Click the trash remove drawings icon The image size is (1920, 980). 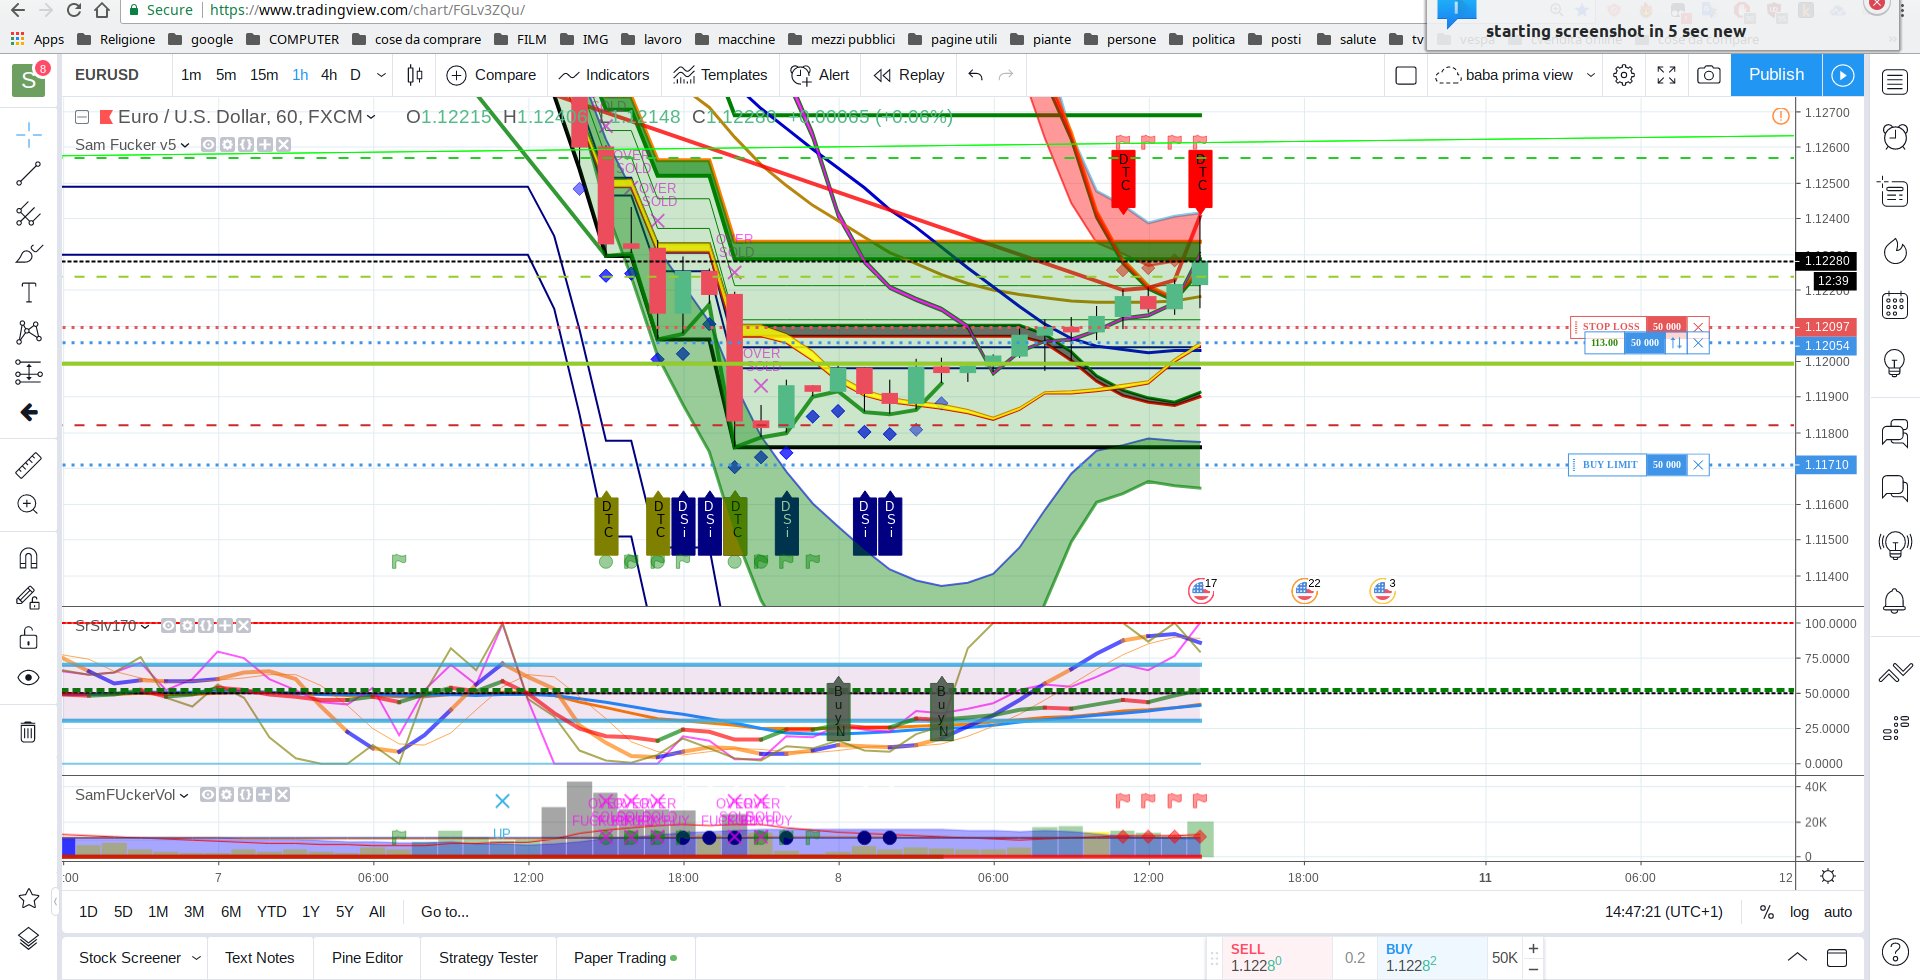click(28, 732)
